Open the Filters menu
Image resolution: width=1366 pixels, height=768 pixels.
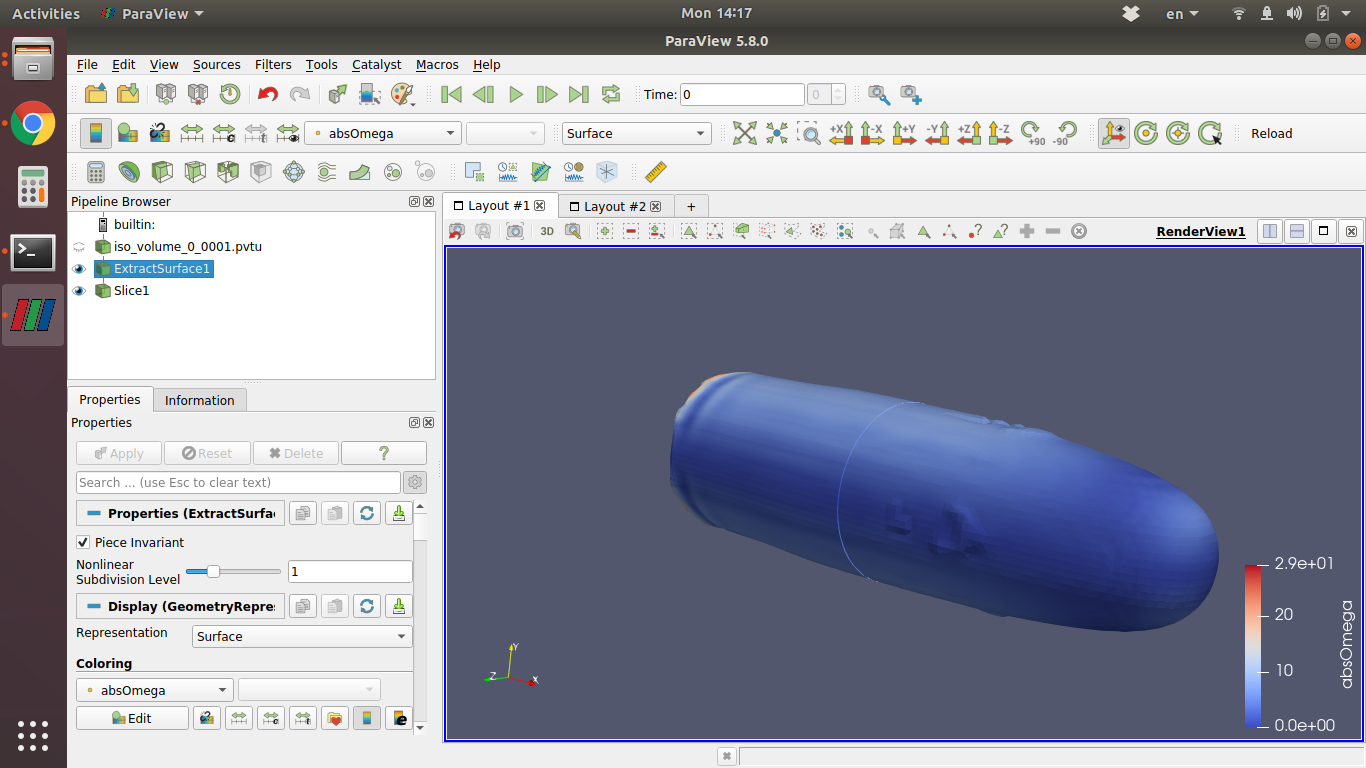[273, 64]
